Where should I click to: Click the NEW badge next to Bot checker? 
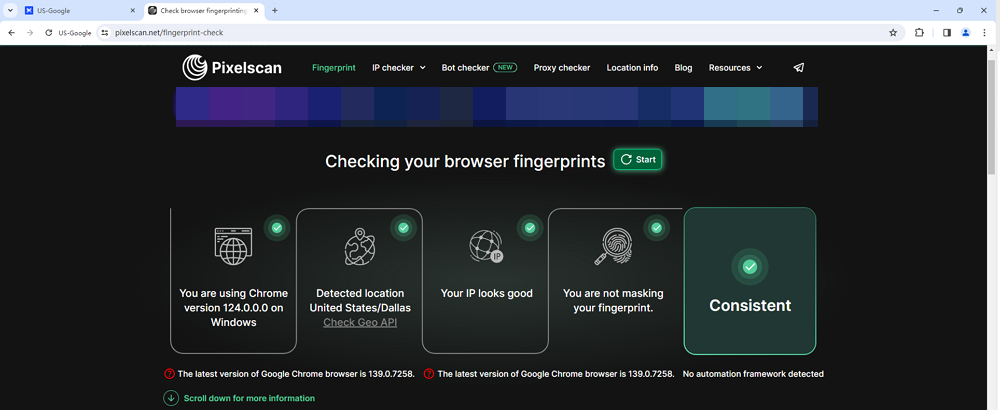point(505,68)
